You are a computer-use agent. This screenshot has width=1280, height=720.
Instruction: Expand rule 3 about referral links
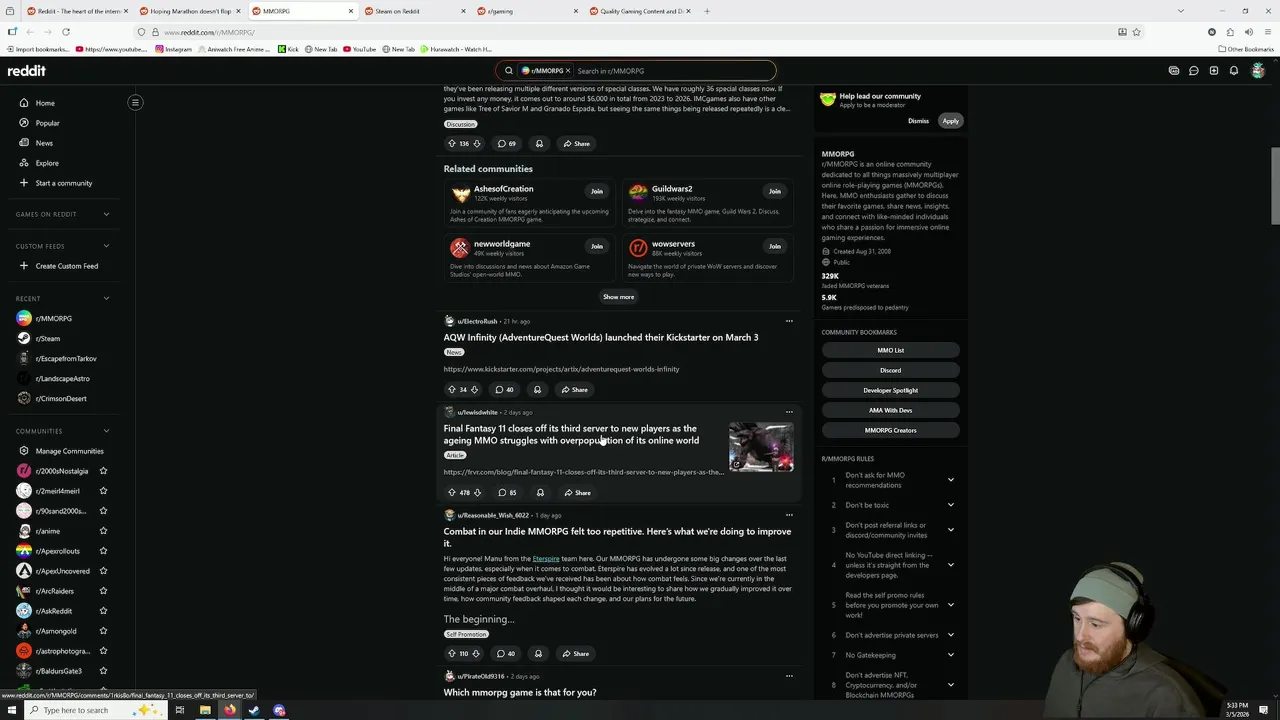(950, 530)
